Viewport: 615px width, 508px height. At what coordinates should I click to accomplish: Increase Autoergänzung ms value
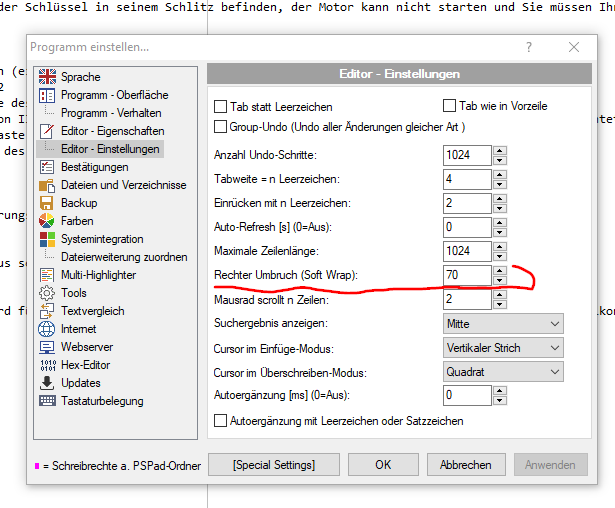[500, 390]
